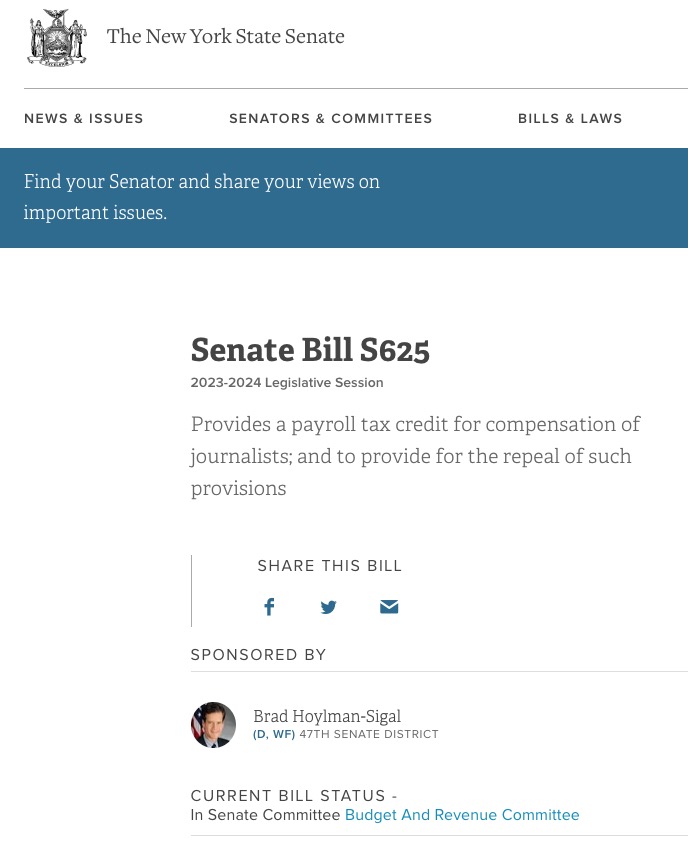Click Brad Hoylman-Sigal's profile photo
Screen dimensions: 688x849
[x=213, y=725]
